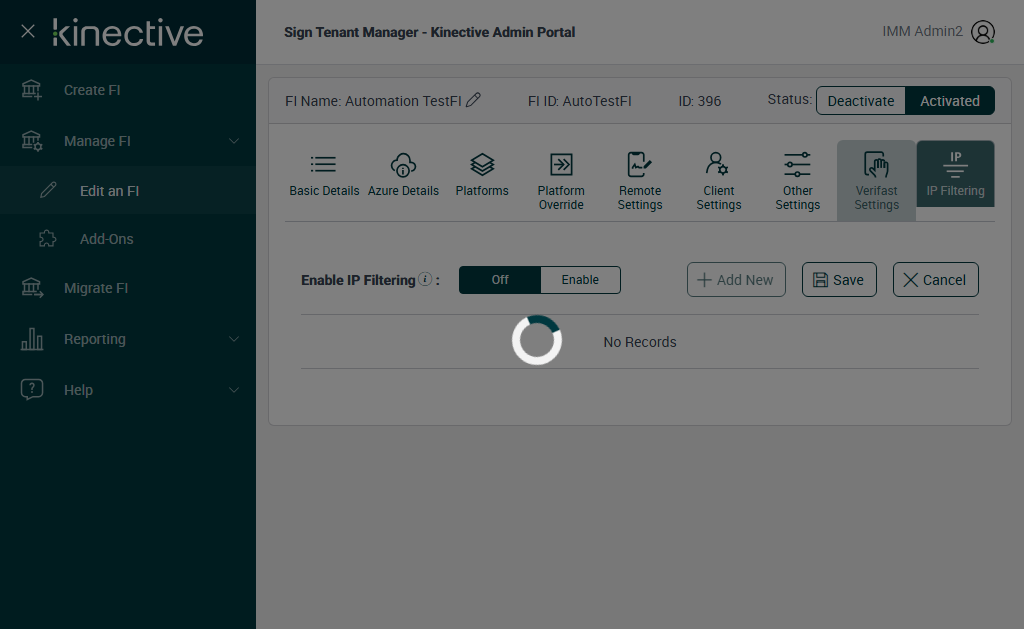Open the Basic Details tab

(324, 174)
